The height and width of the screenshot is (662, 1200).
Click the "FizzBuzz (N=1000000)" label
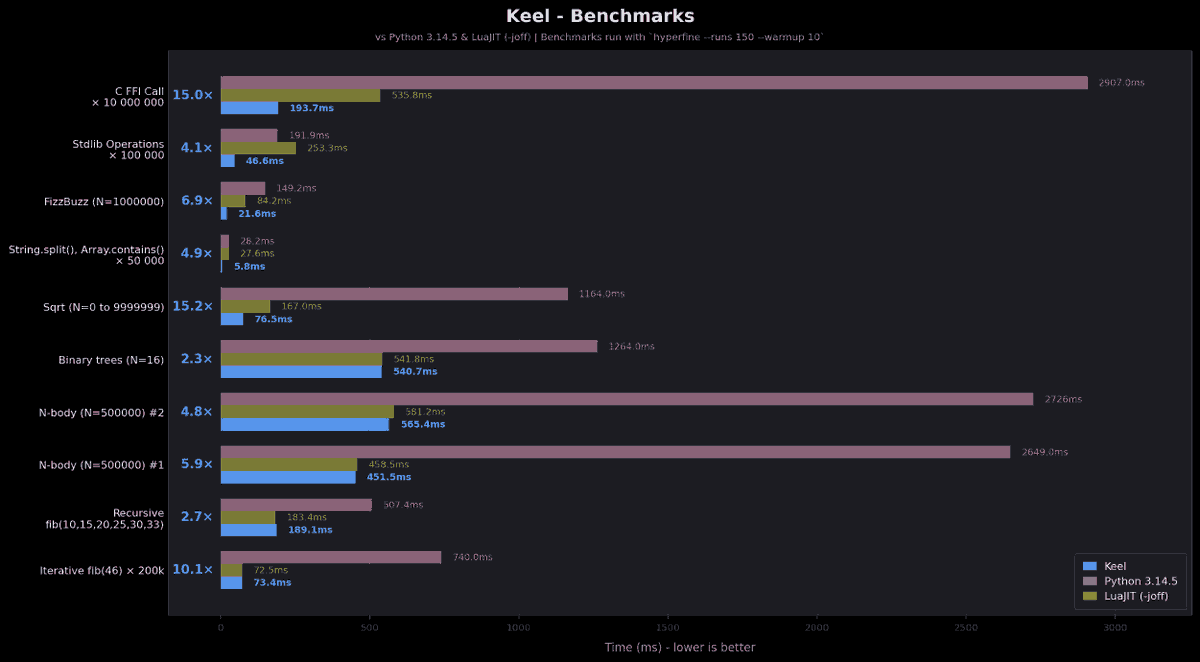104,201
